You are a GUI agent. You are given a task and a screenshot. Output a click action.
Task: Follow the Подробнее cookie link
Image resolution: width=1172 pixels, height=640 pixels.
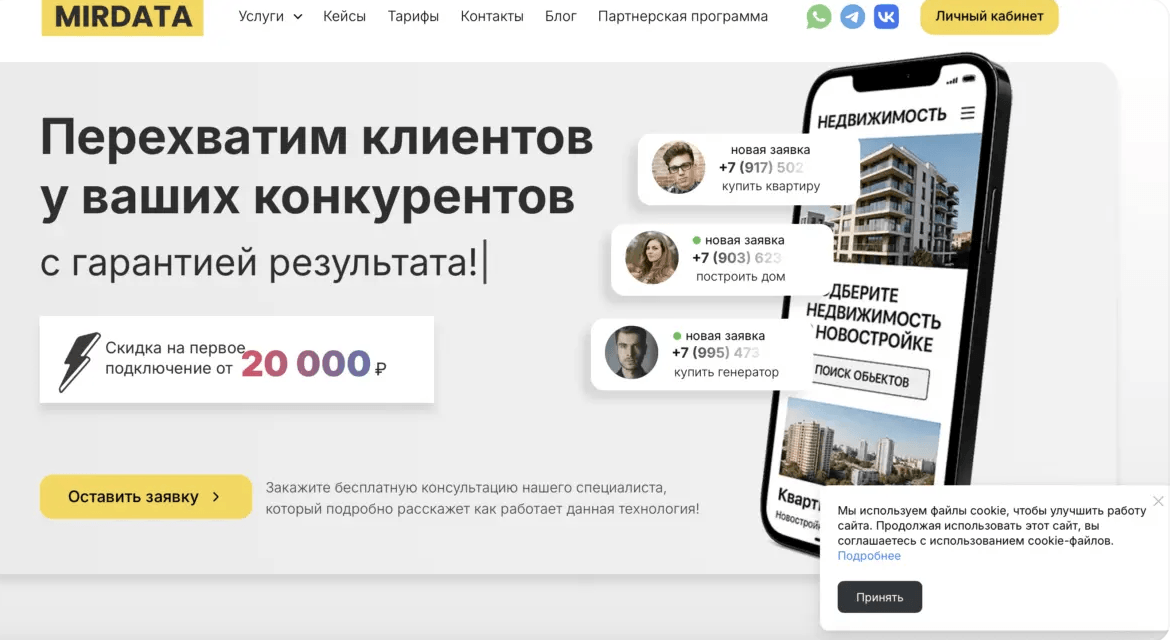click(869, 556)
